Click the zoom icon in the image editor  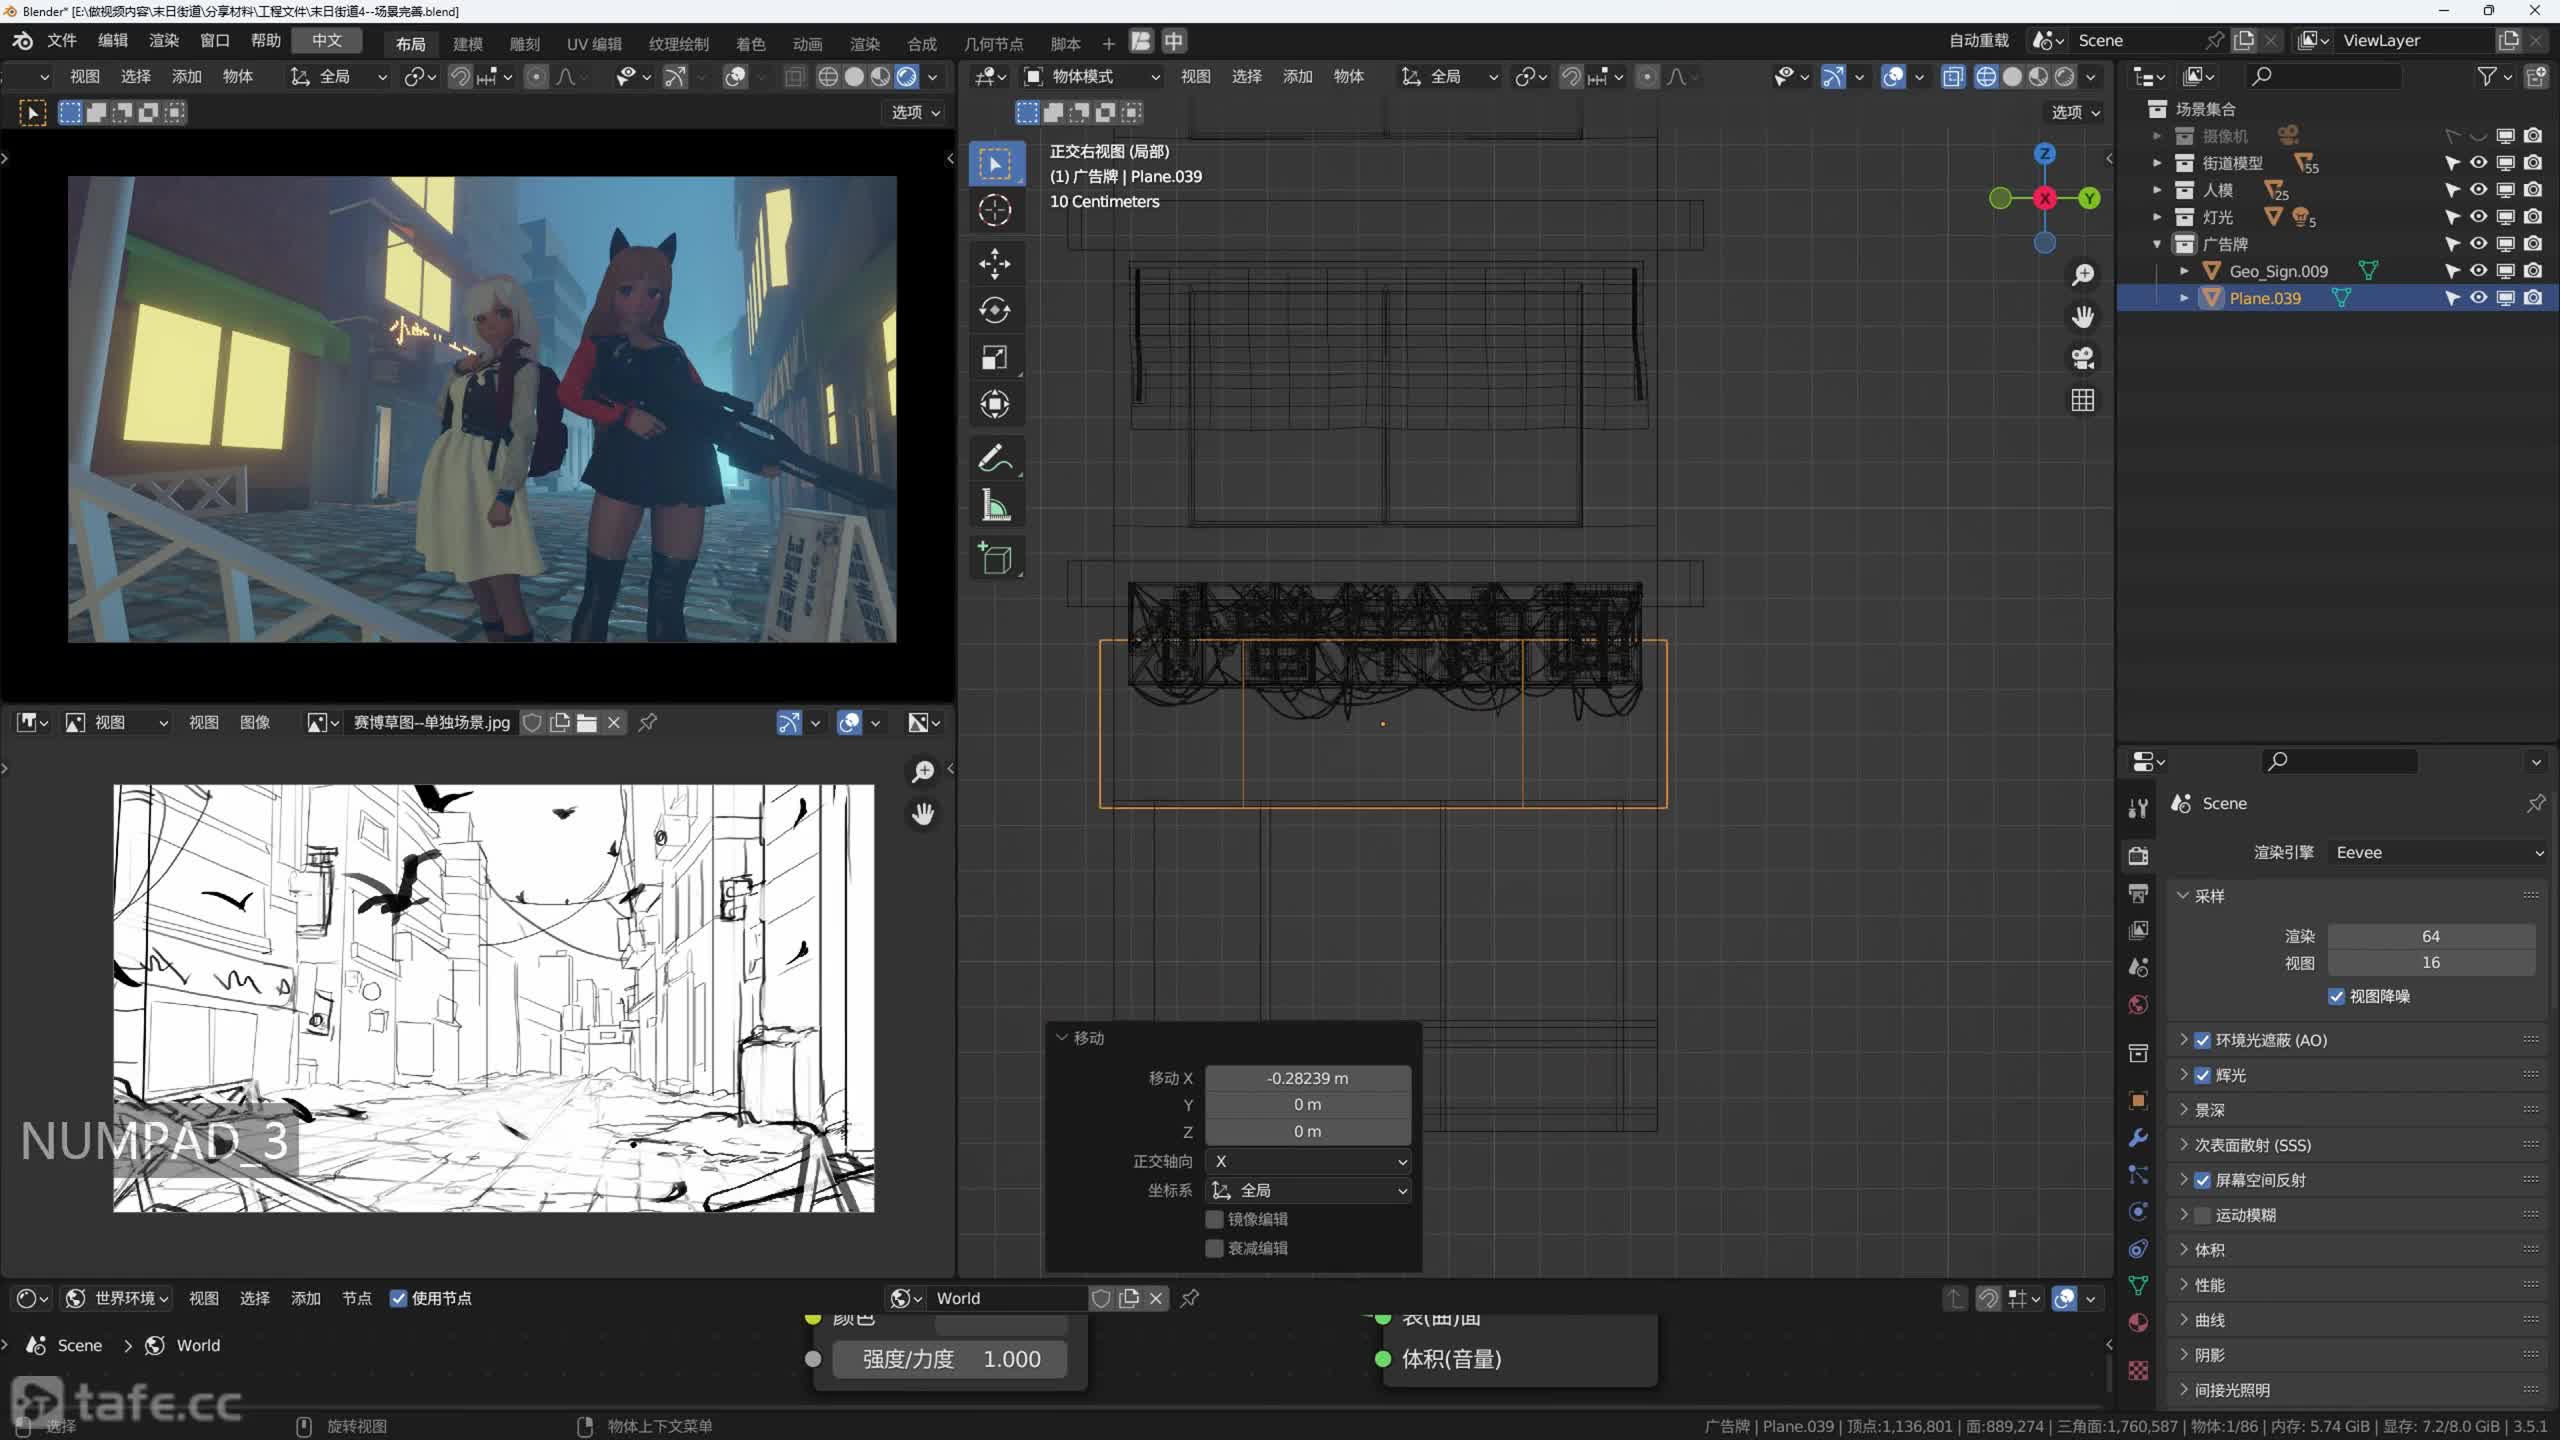[x=923, y=771]
